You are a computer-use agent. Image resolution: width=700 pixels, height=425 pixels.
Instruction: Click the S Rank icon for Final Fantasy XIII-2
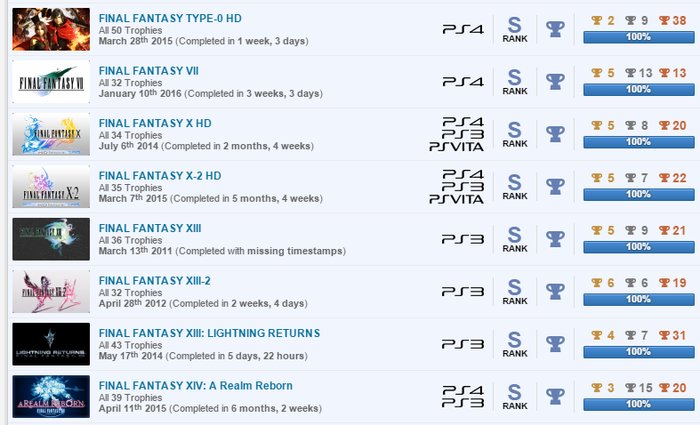tap(515, 292)
